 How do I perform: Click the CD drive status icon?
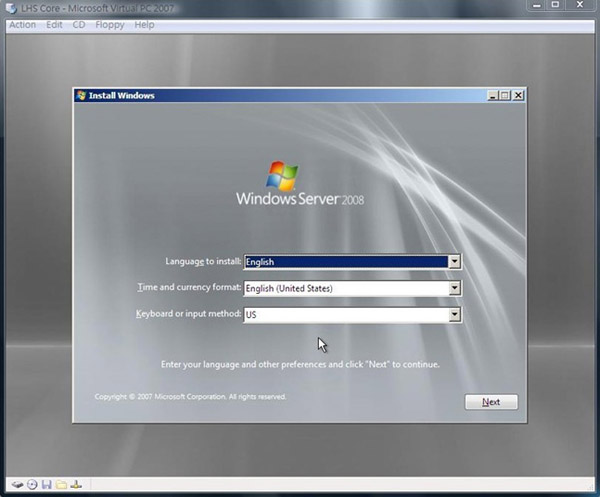pos(32,485)
